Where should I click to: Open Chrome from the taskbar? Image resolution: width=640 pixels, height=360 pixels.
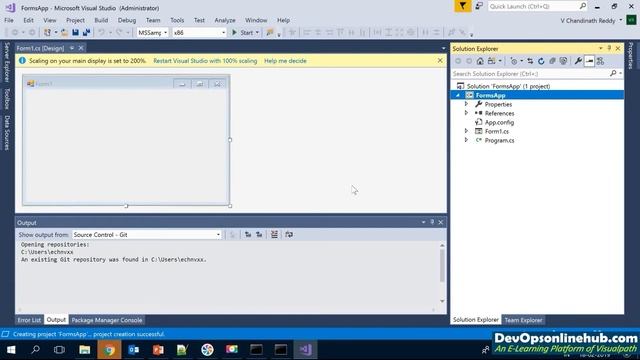[109, 350]
